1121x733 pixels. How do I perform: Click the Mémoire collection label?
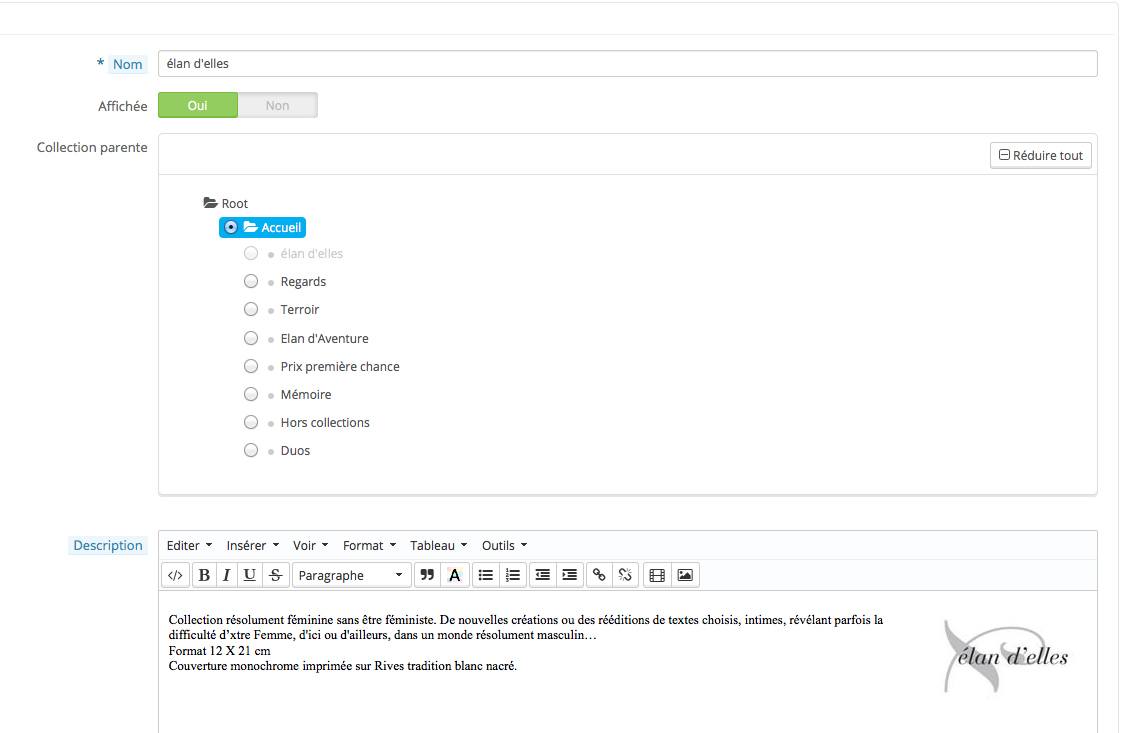pos(306,395)
